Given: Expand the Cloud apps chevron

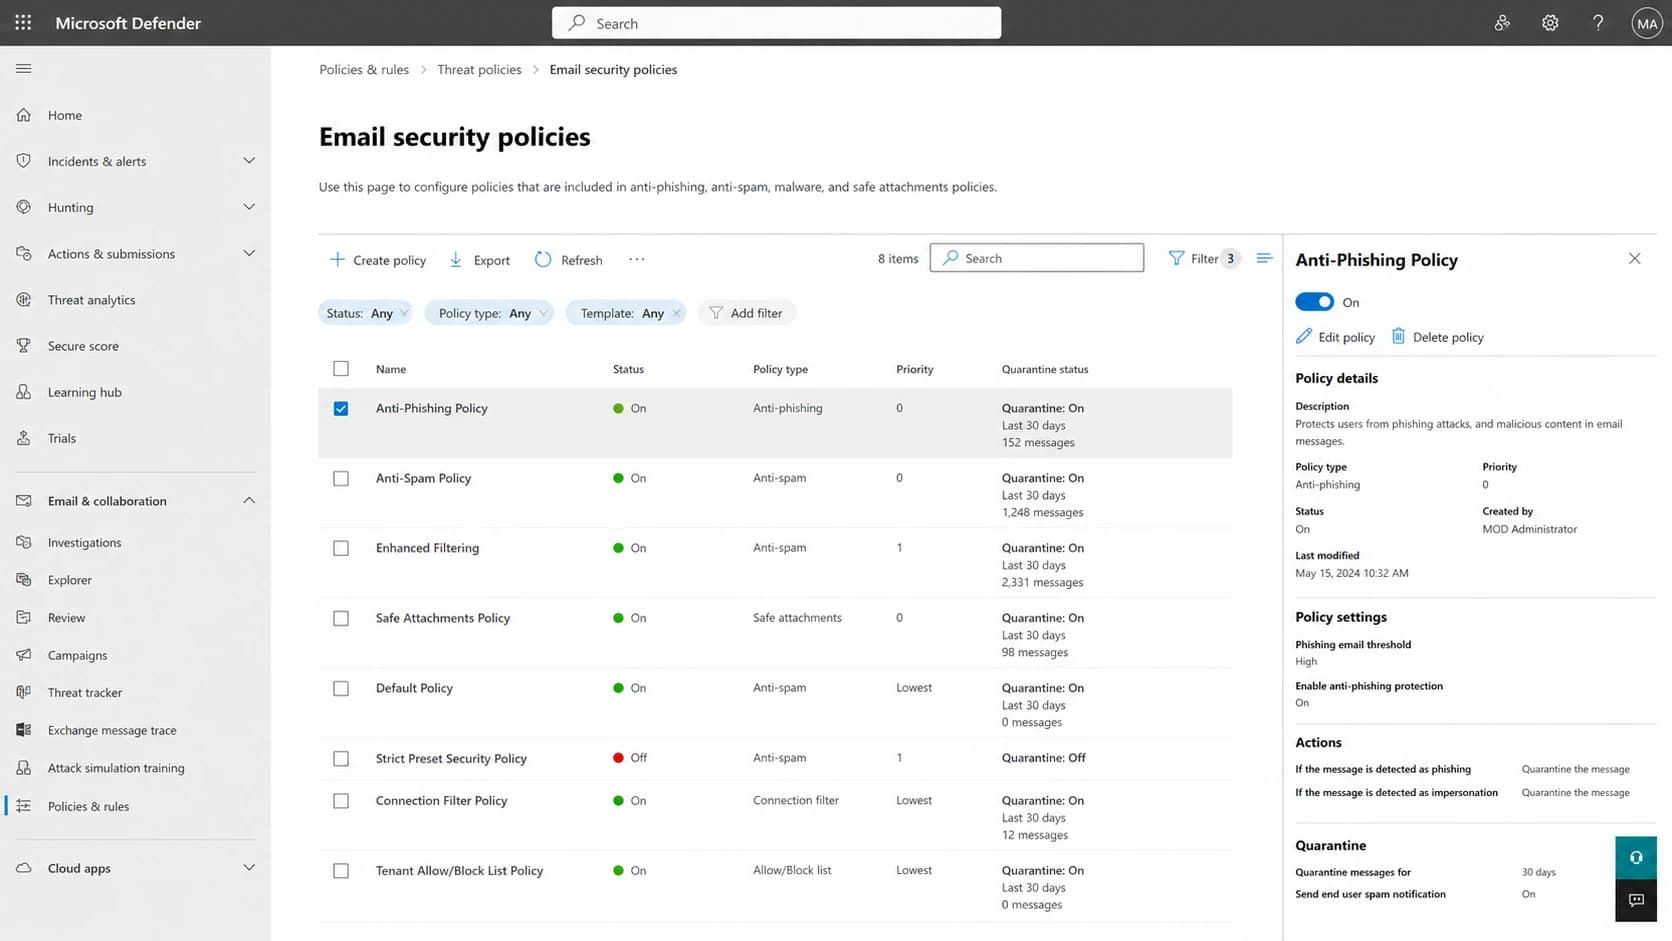Looking at the screenshot, I should tap(249, 867).
